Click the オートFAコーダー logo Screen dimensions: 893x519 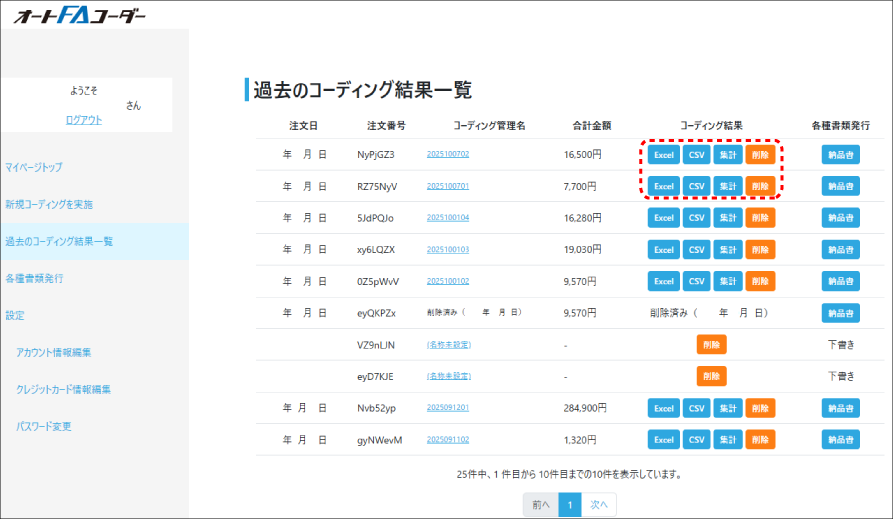coord(80,16)
